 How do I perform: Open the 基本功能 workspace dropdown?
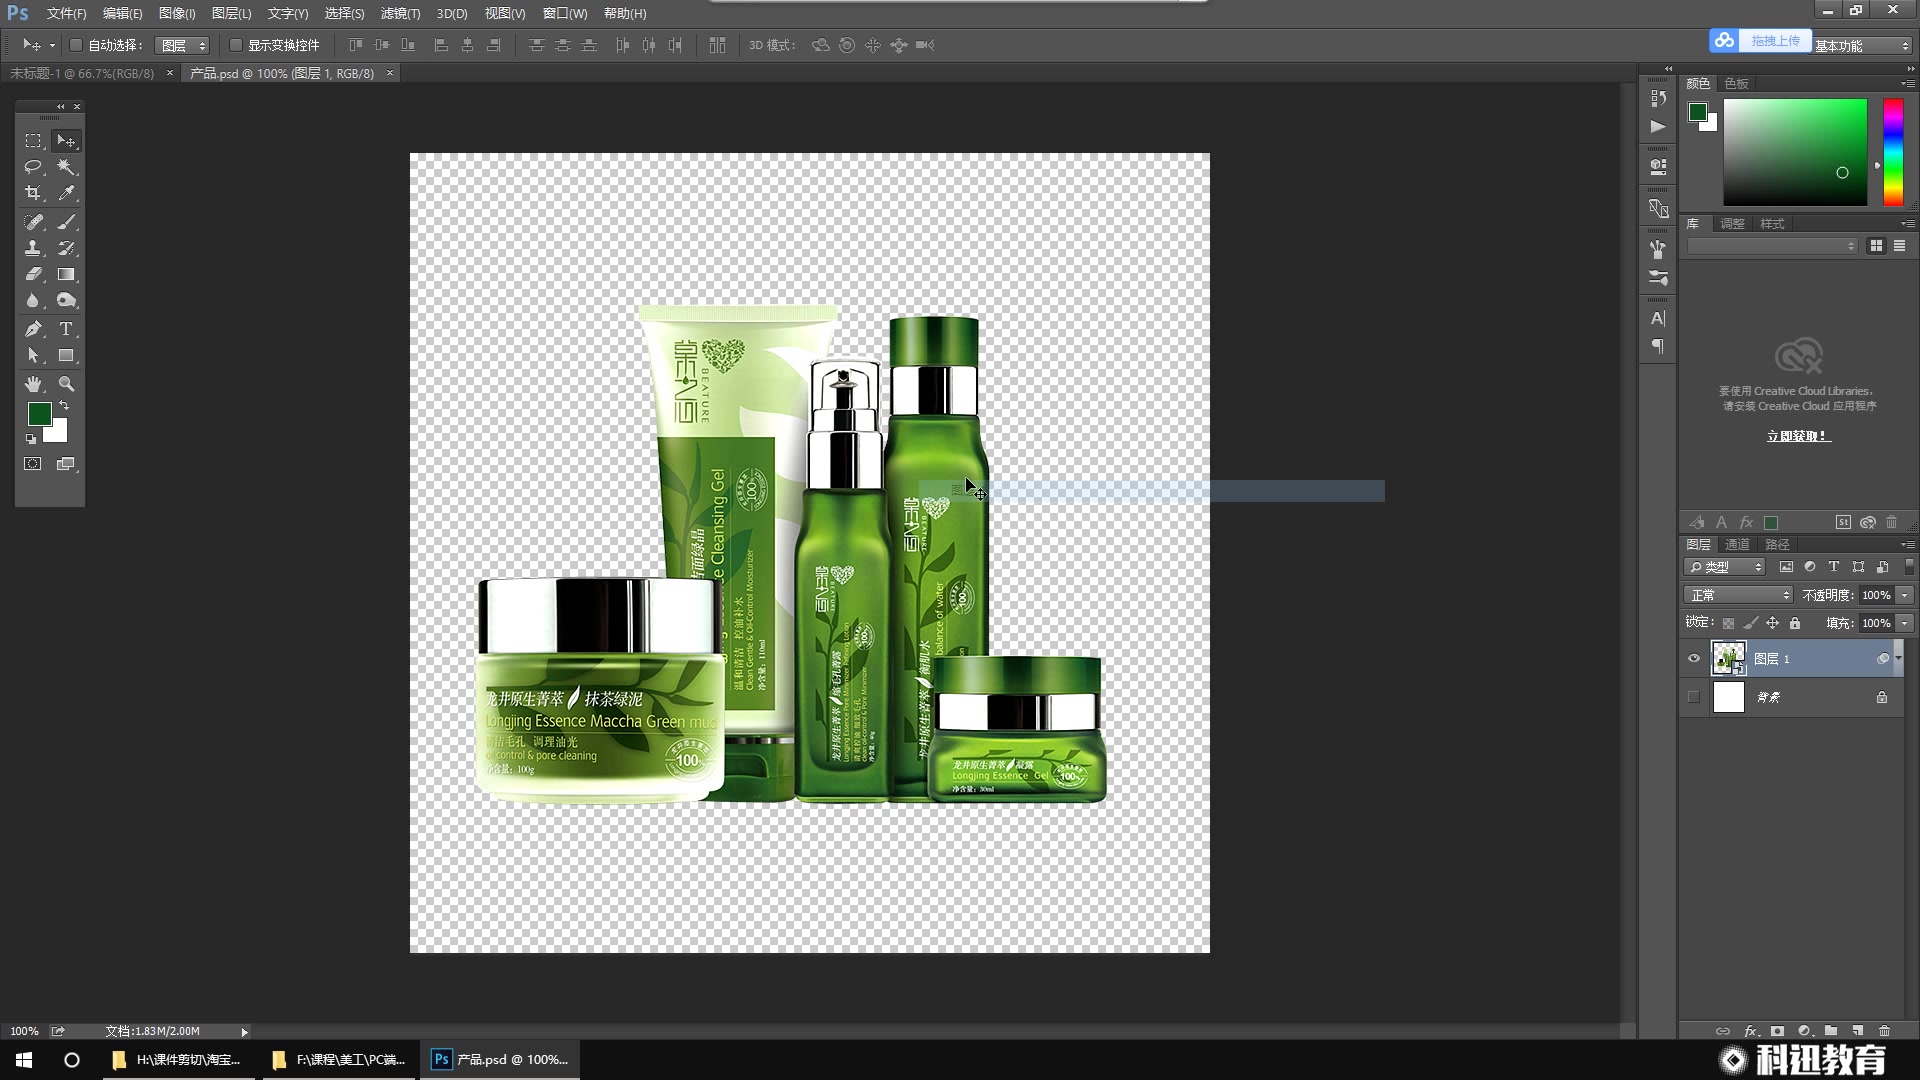point(1862,46)
